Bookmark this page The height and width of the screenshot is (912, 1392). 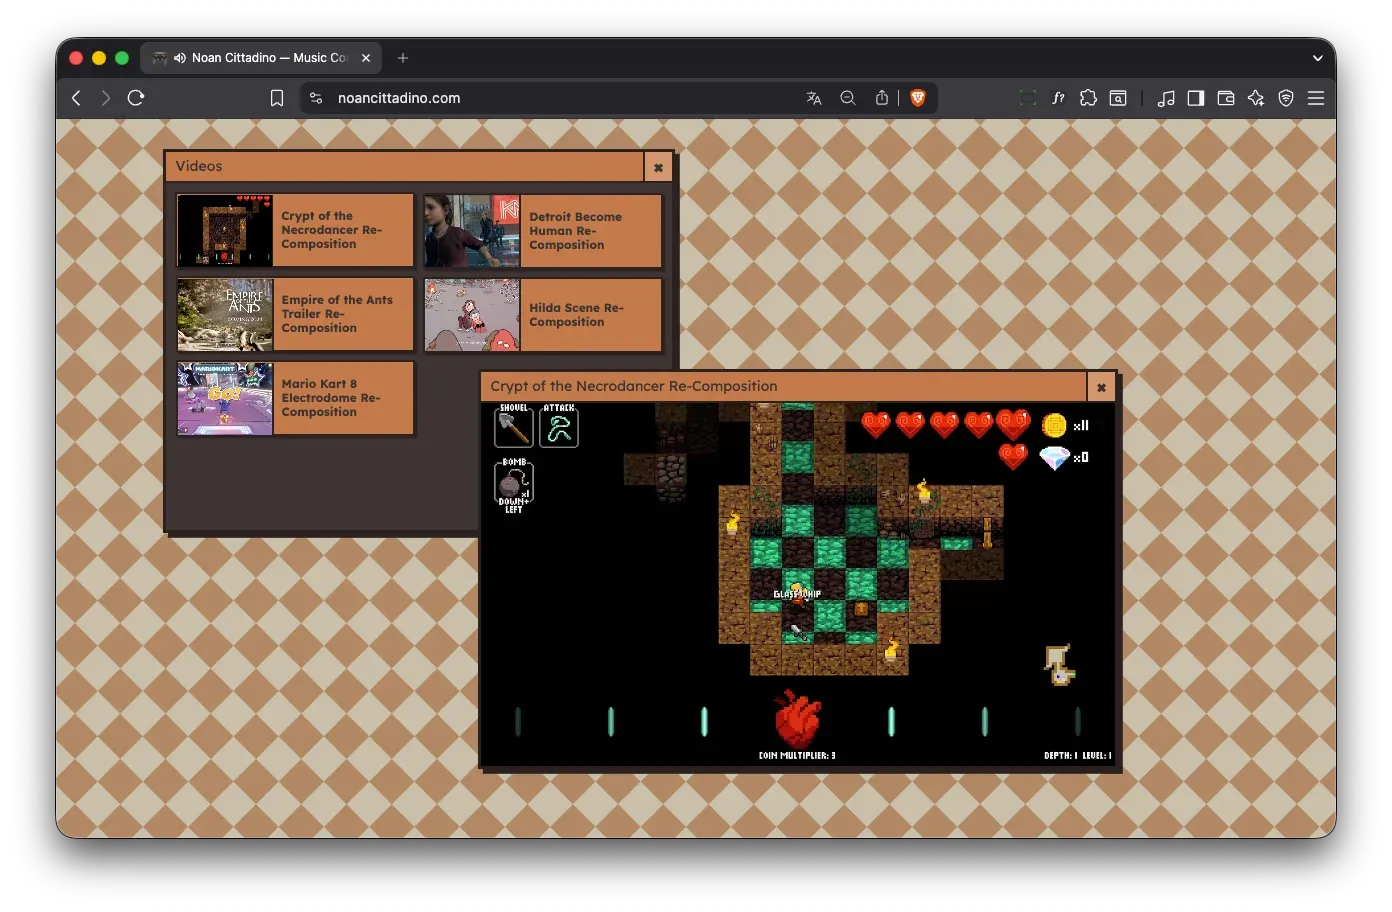point(277,98)
